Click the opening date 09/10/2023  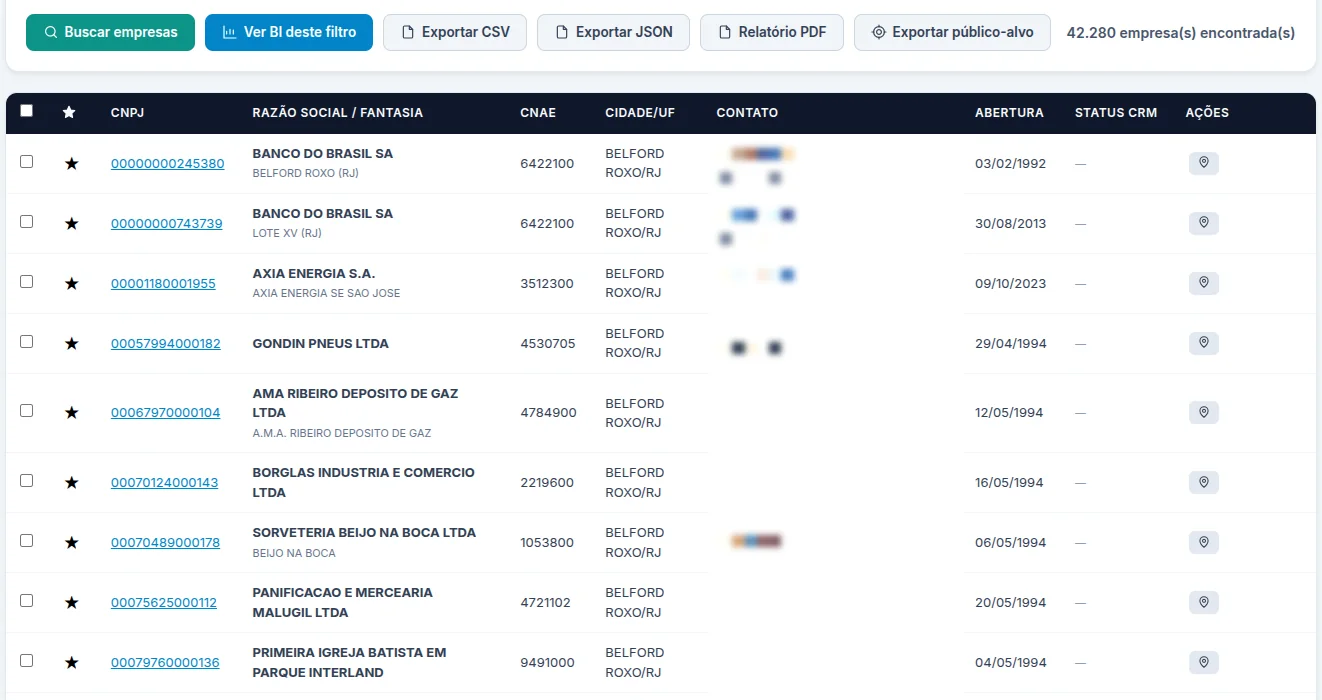click(1010, 283)
